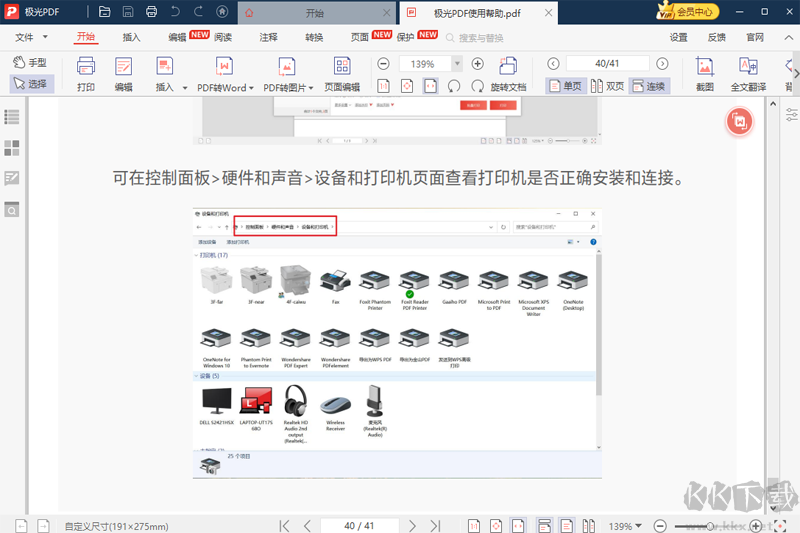Go to previous page using ribbon arrow
Viewport: 800px width, 533px height.
[x=553, y=64]
